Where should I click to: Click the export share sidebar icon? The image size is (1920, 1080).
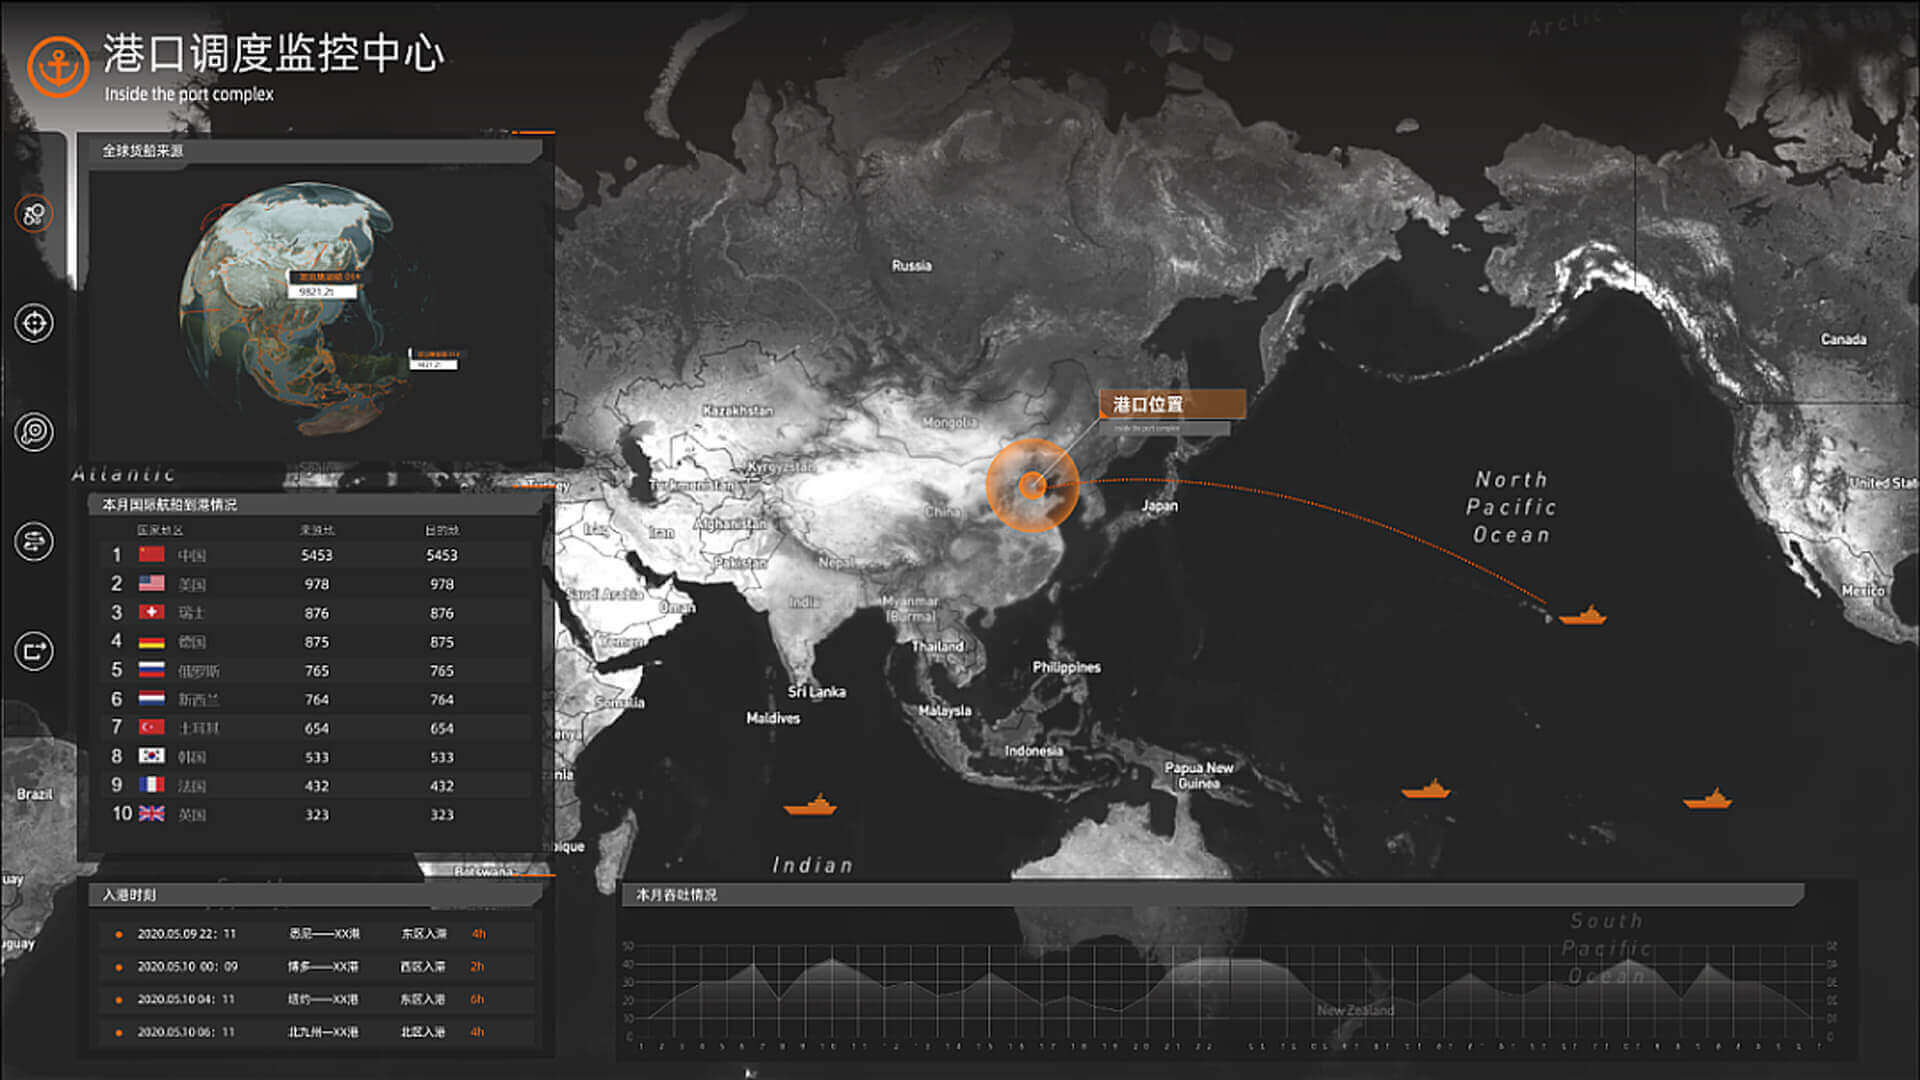[34, 651]
